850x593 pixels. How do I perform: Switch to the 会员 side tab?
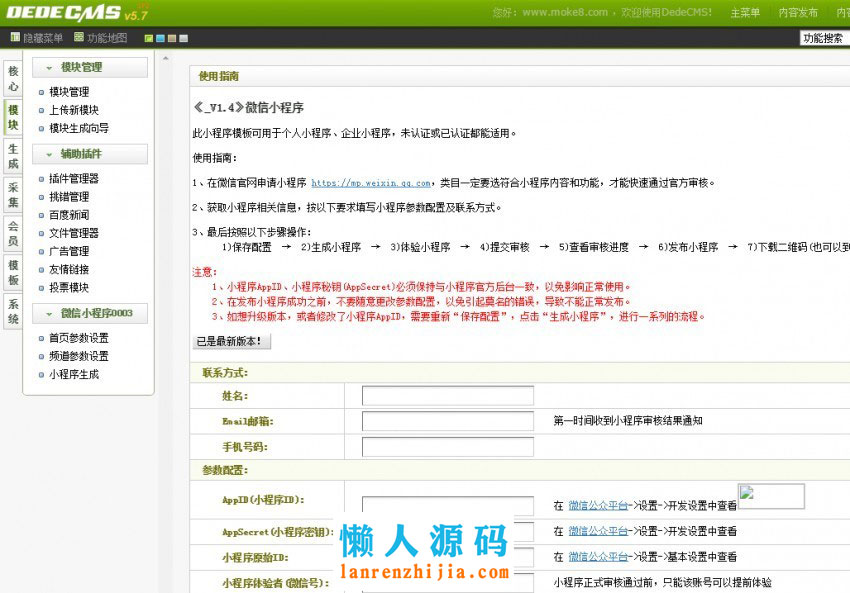pos(13,234)
